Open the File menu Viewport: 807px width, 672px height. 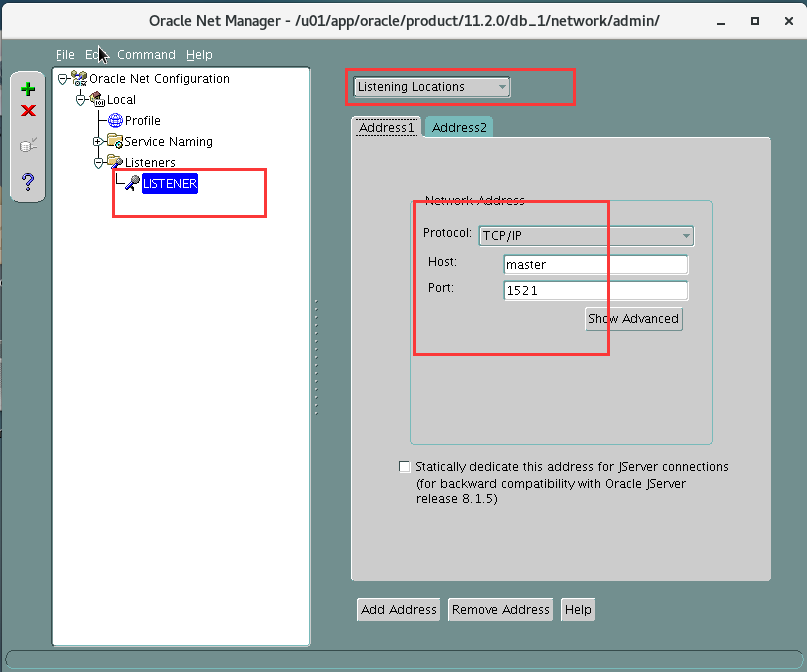tap(65, 55)
